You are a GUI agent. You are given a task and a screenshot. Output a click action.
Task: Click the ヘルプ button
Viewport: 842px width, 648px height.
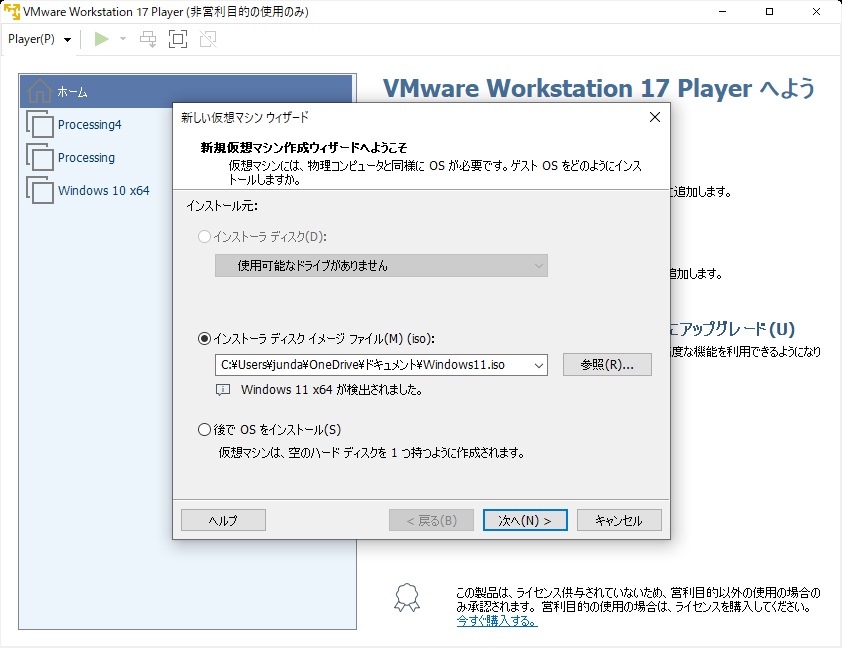(x=223, y=520)
